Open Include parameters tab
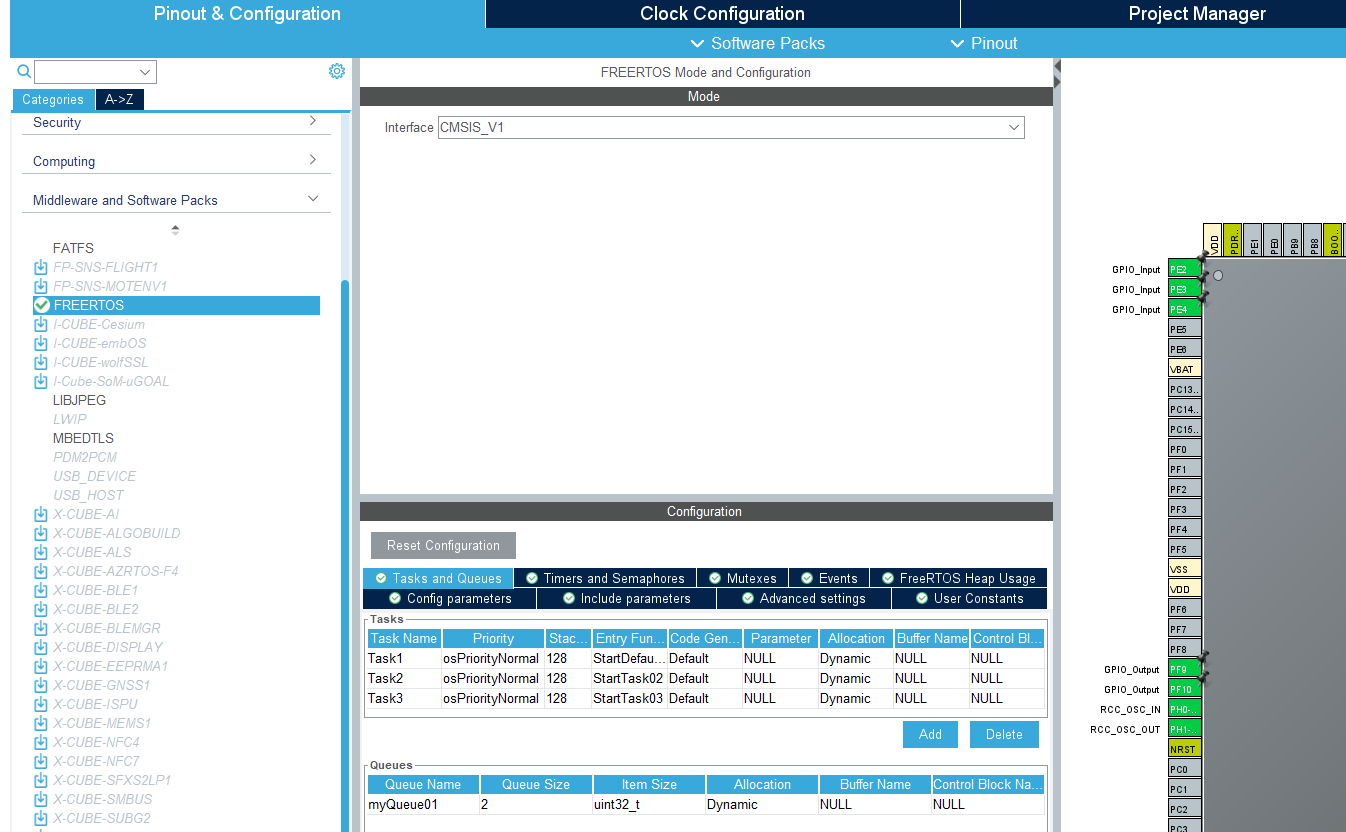 (627, 598)
